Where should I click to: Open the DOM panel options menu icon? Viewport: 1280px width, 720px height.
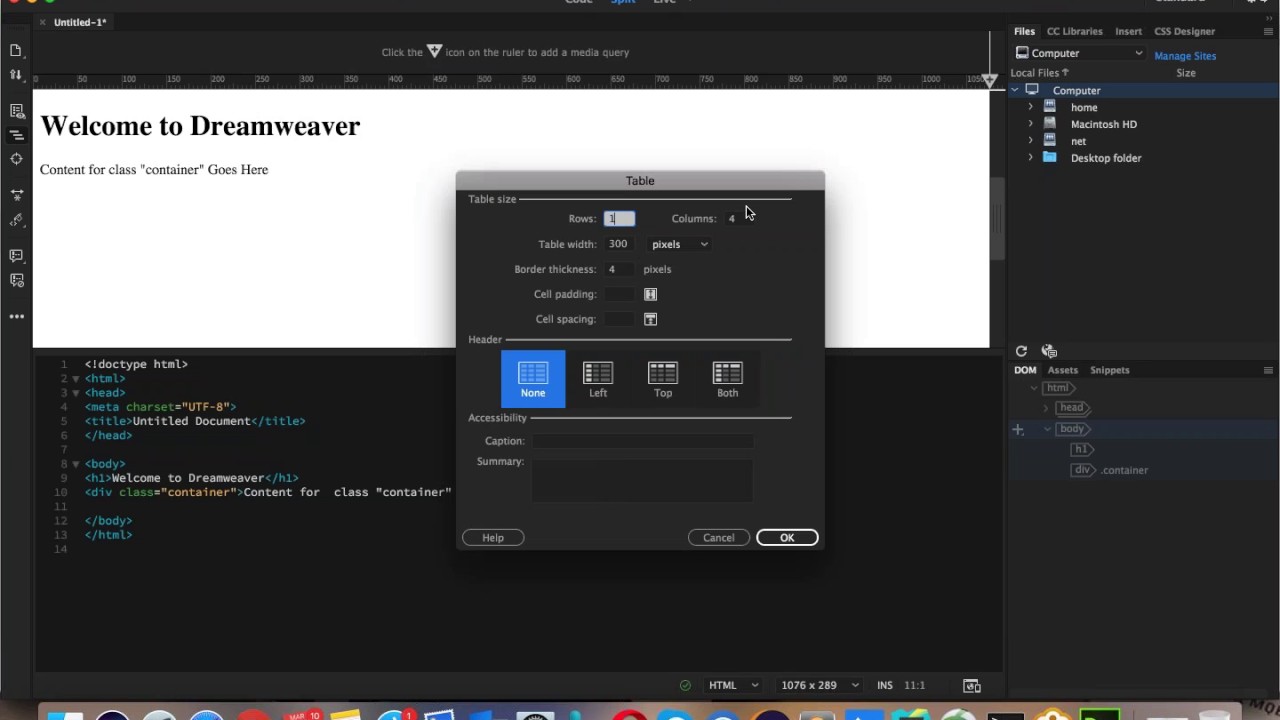click(1268, 370)
